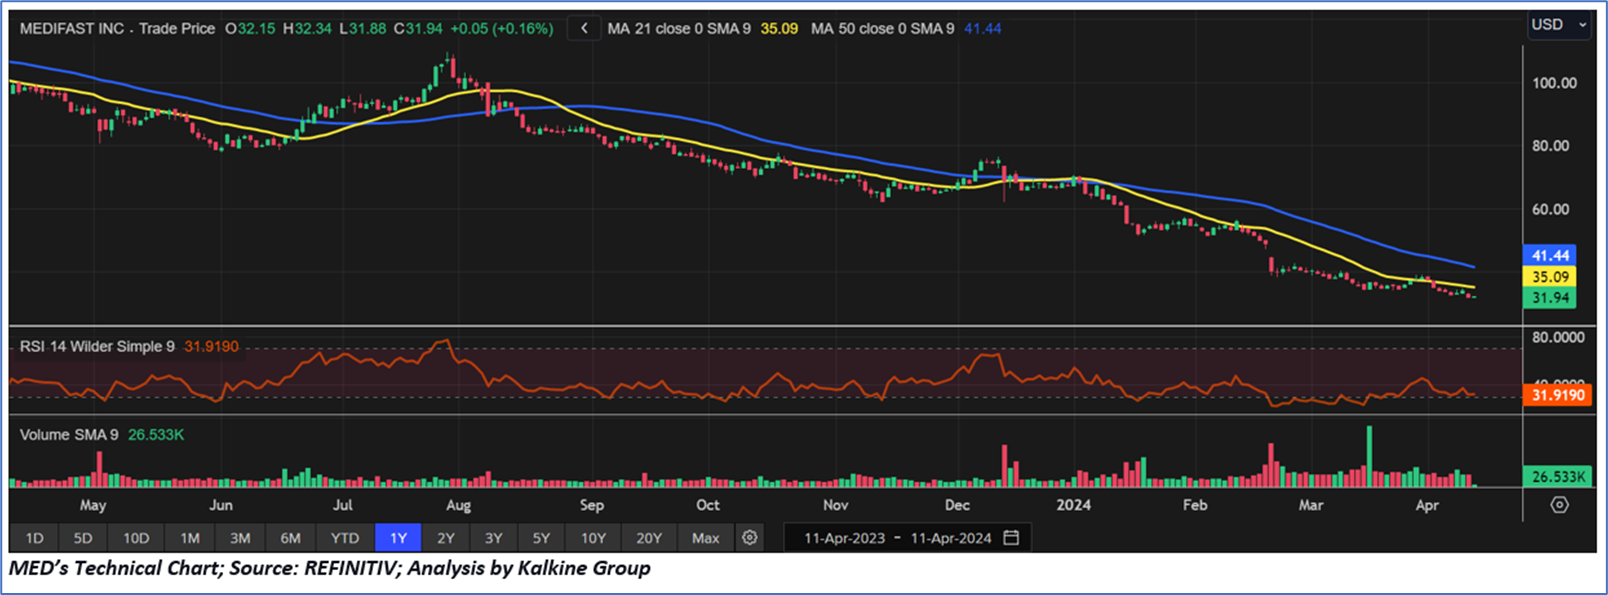Open the USD currency dropdown
The height and width of the screenshot is (595, 1608).
click(x=1558, y=25)
